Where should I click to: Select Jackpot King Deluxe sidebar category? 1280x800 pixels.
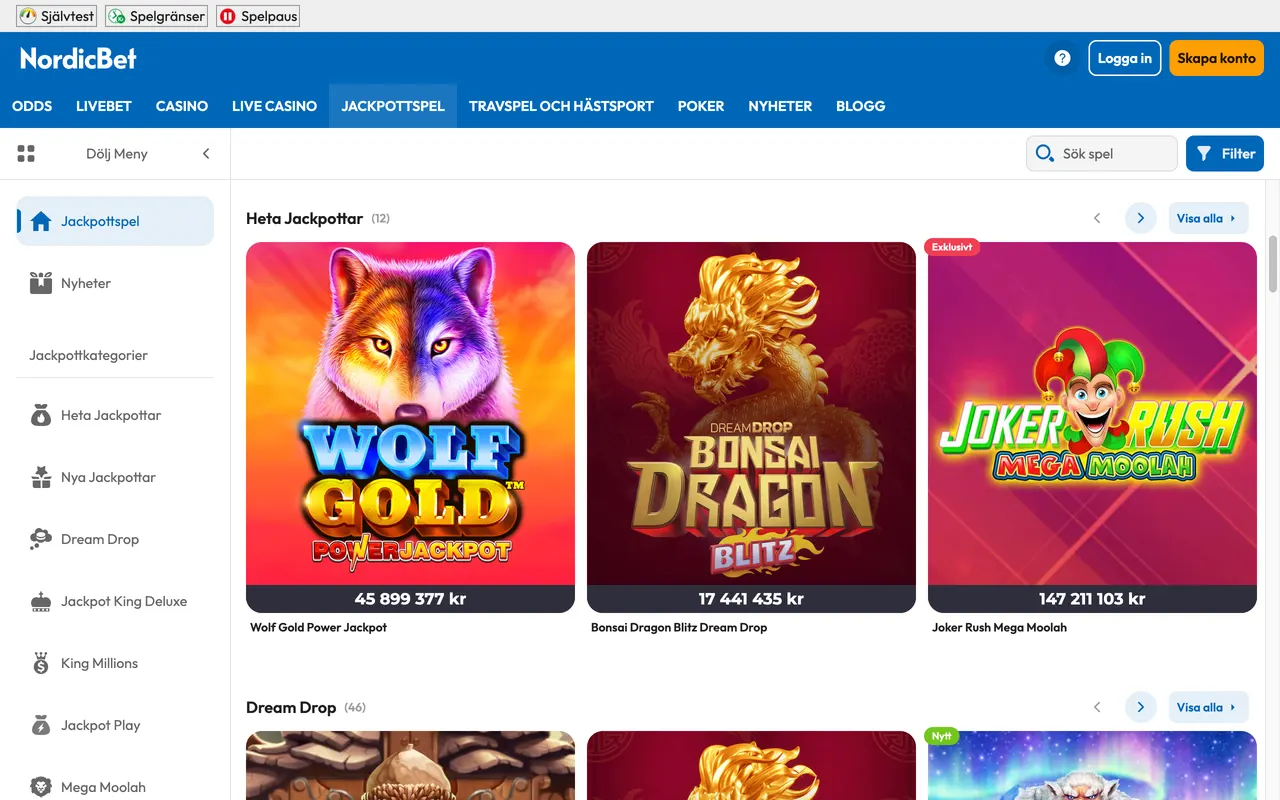tap(115, 601)
